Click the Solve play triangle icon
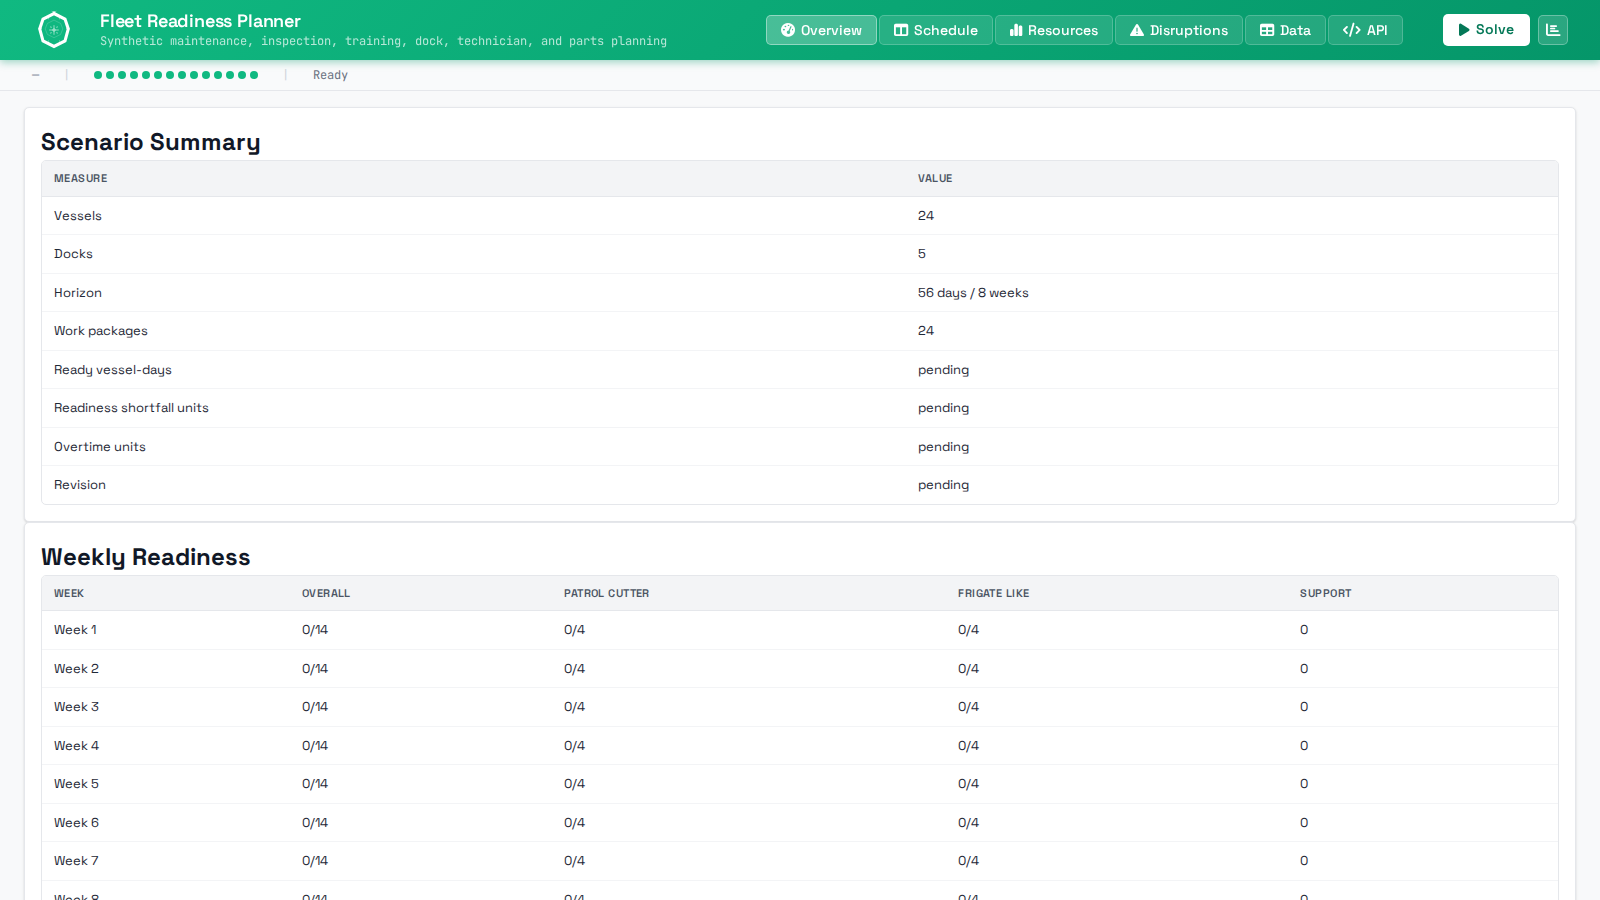 [1464, 30]
